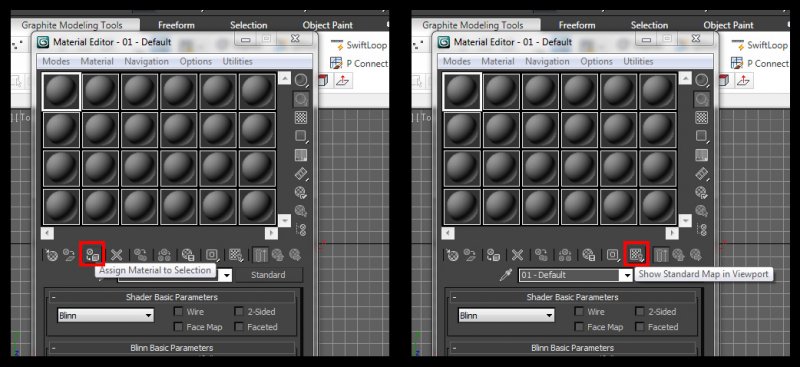Click sample slots scroll-down arrow, left screenshot
The image size is (800, 367).
(x=285, y=220)
